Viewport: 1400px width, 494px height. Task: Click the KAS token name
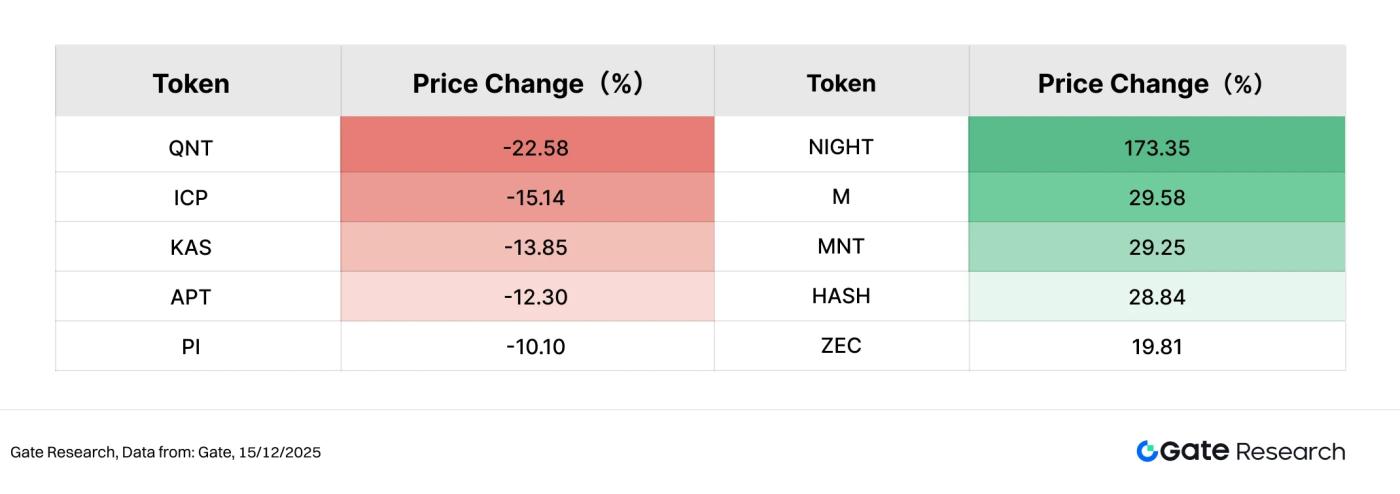[191, 247]
